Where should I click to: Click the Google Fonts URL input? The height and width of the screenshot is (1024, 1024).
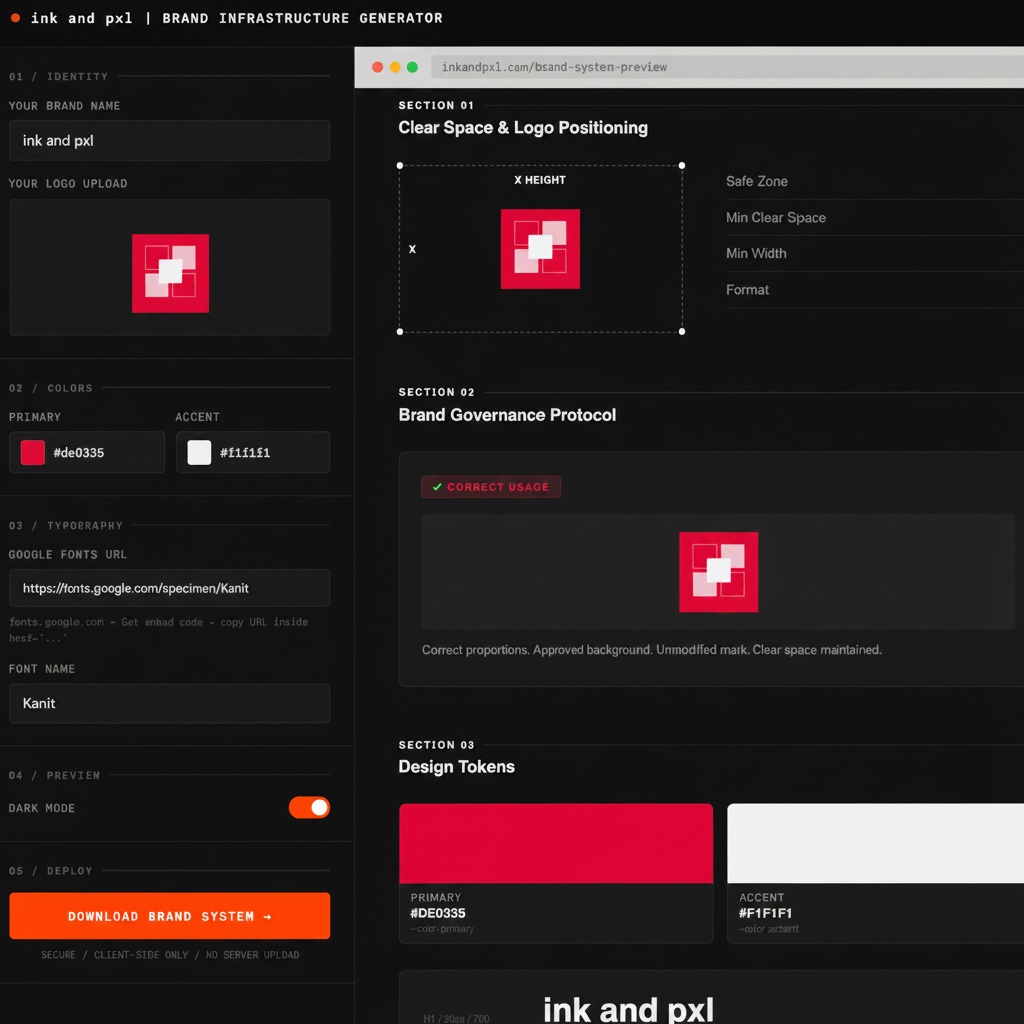point(169,588)
